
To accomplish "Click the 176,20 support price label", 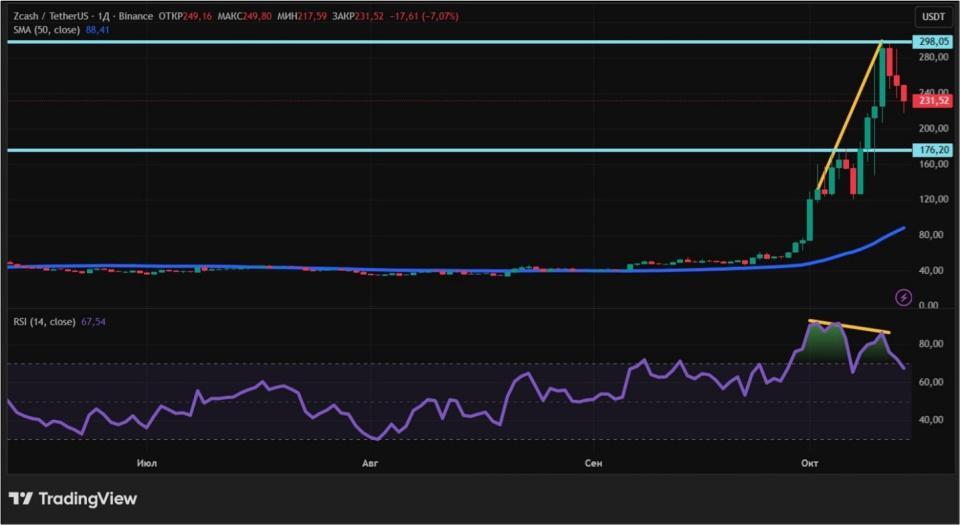I will [931, 150].
